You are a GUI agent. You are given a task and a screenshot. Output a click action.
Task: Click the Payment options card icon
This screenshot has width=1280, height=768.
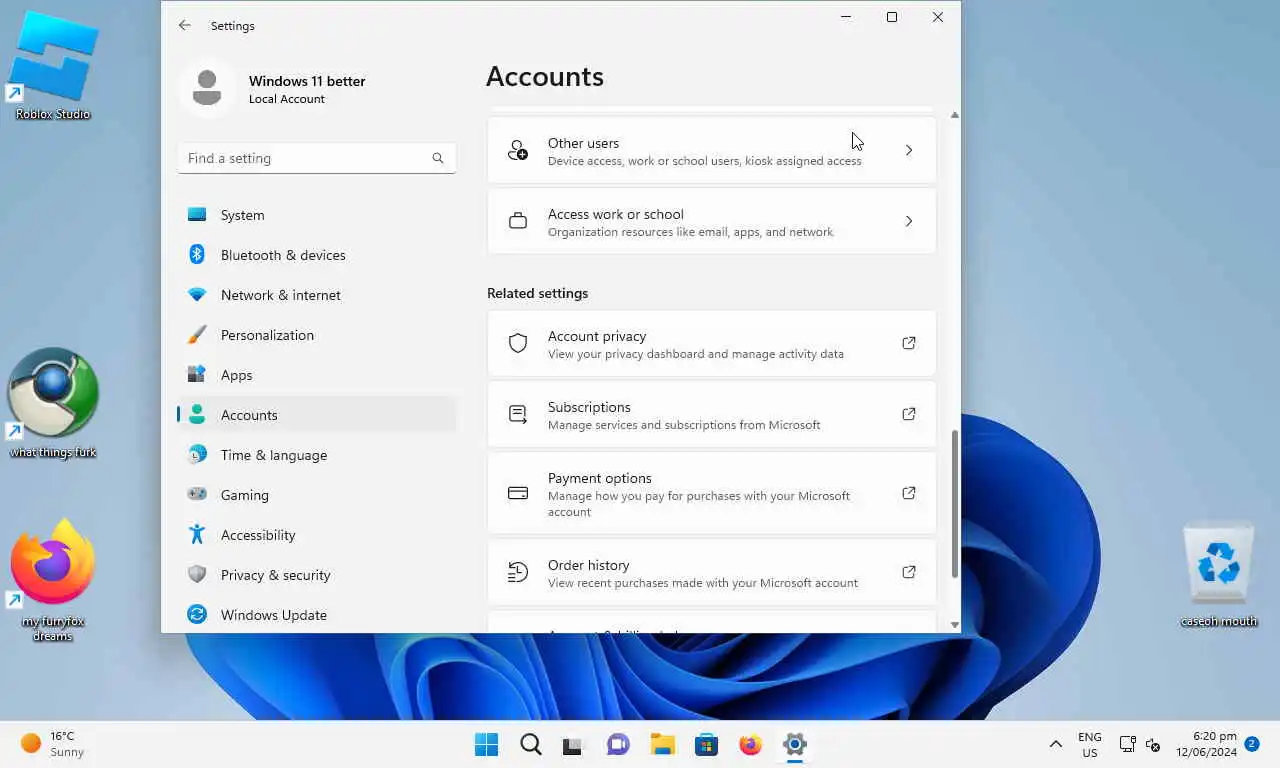[x=518, y=493]
